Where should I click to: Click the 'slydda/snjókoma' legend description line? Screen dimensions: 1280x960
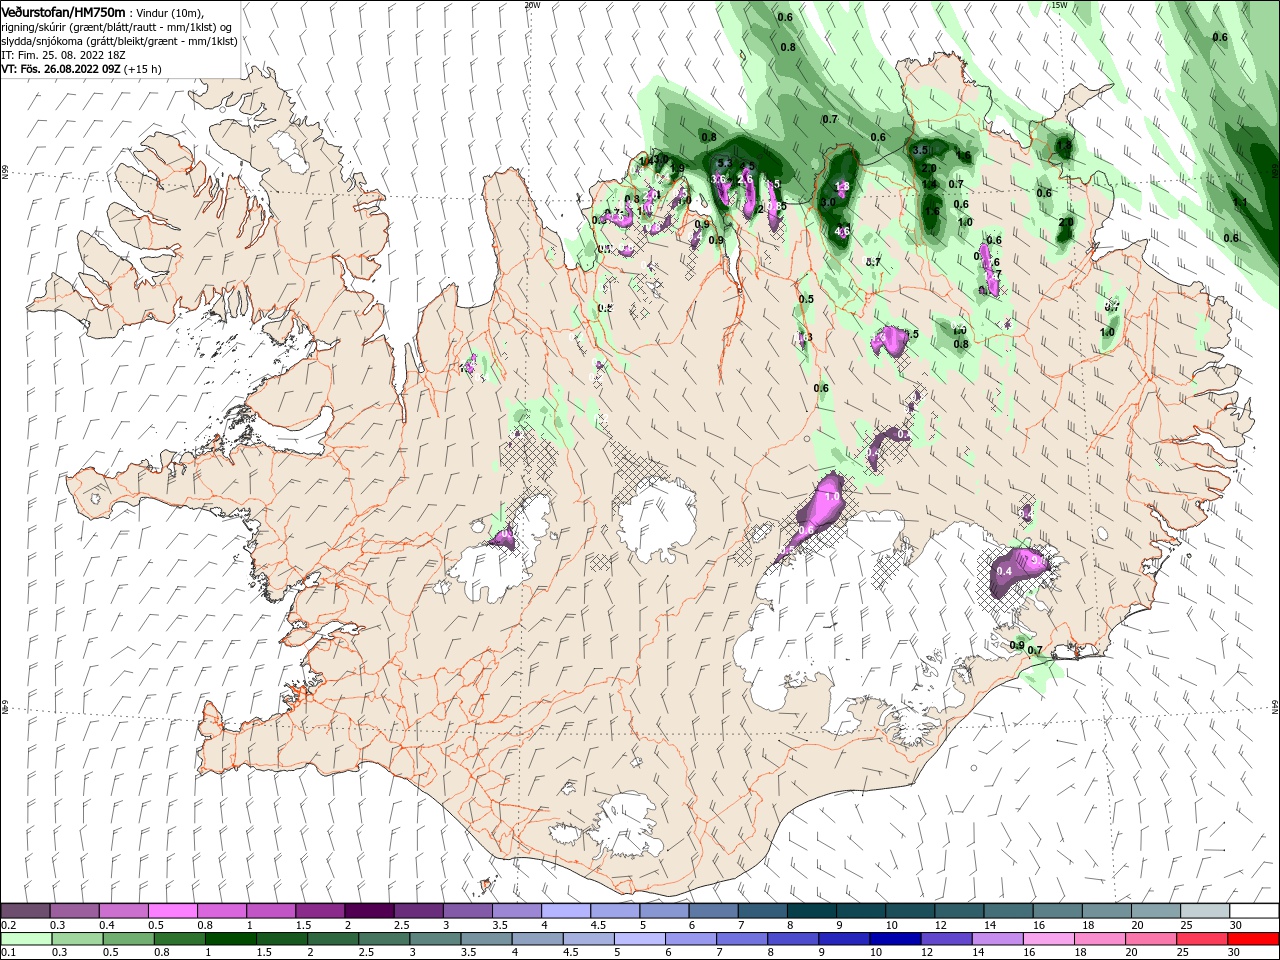[x=117, y=41]
